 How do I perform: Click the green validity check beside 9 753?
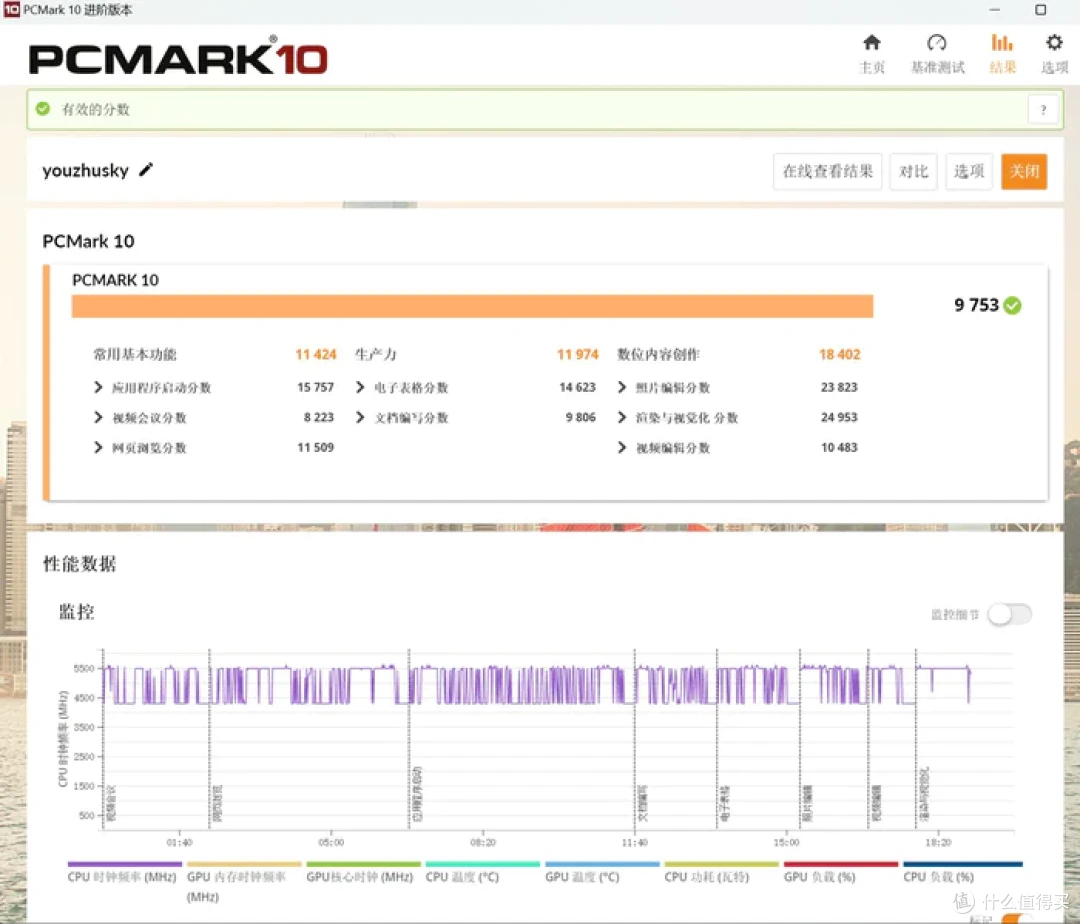pyautogui.click(x=1012, y=305)
